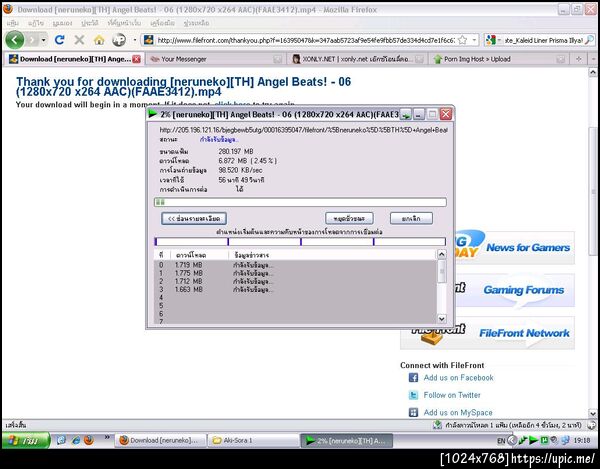Viewport: 600px width, 469px height.
Task: Open the sixth Firefox menu (Tools)
Action: pyautogui.click(x=163, y=23)
